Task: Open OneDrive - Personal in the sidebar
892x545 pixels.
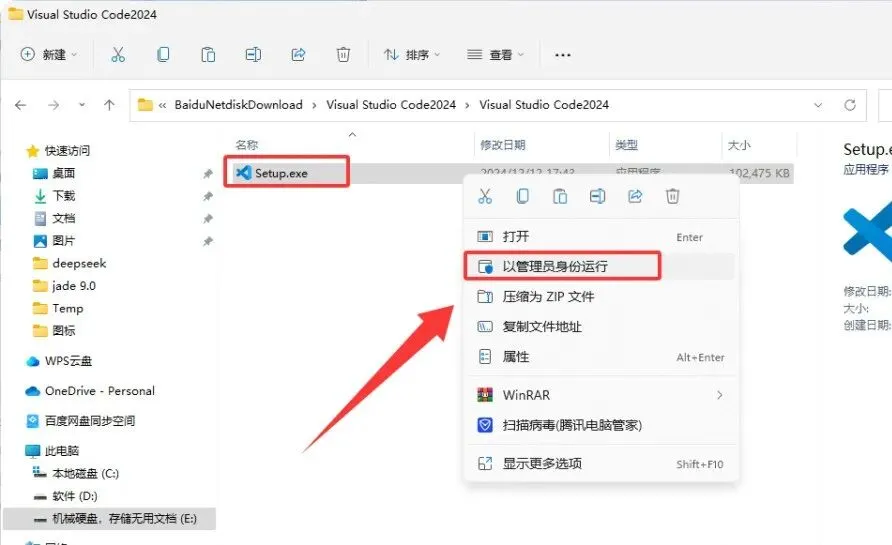Action: [90, 391]
